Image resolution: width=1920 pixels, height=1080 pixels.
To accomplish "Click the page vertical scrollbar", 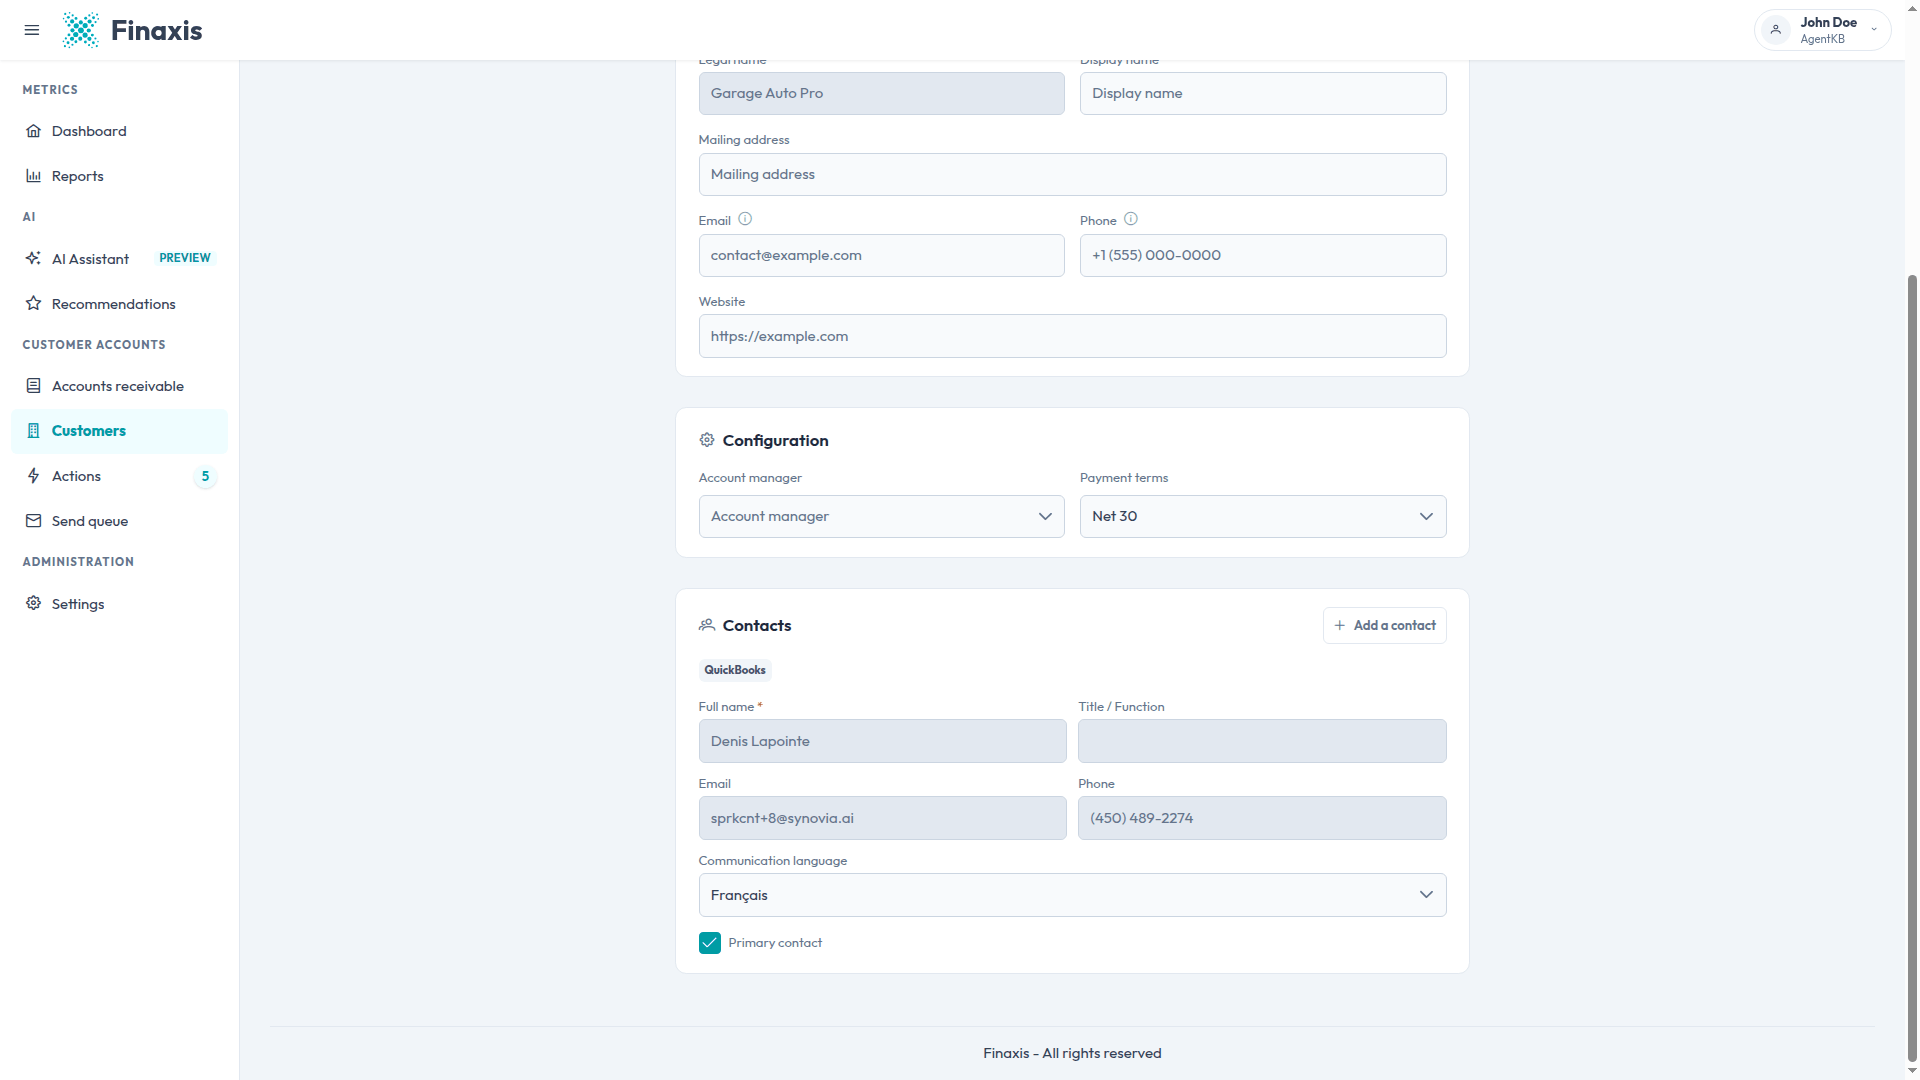I will [1912, 667].
